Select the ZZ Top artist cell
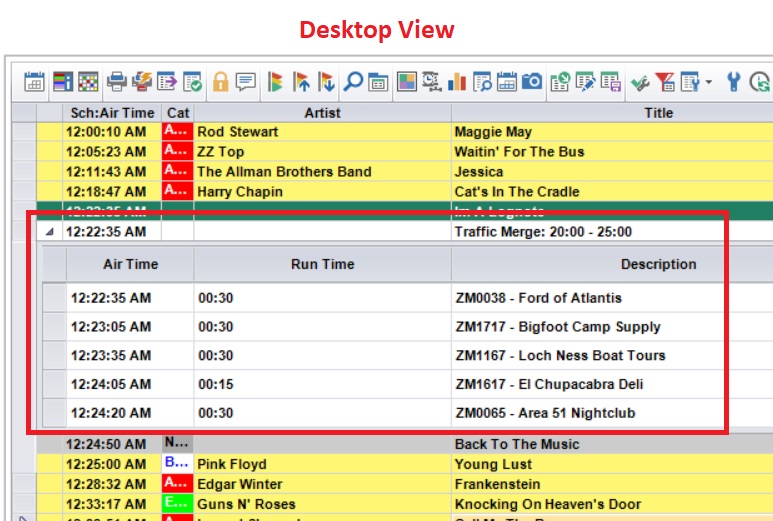Image resolution: width=773 pixels, height=521 pixels. point(322,151)
